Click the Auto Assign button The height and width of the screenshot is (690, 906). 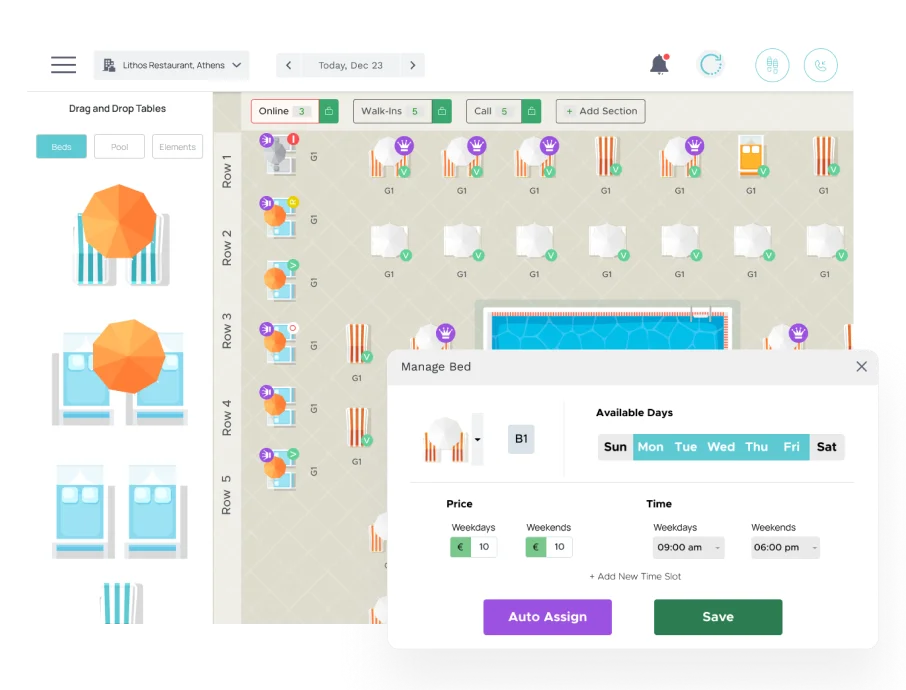pyautogui.click(x=547, y=617)
